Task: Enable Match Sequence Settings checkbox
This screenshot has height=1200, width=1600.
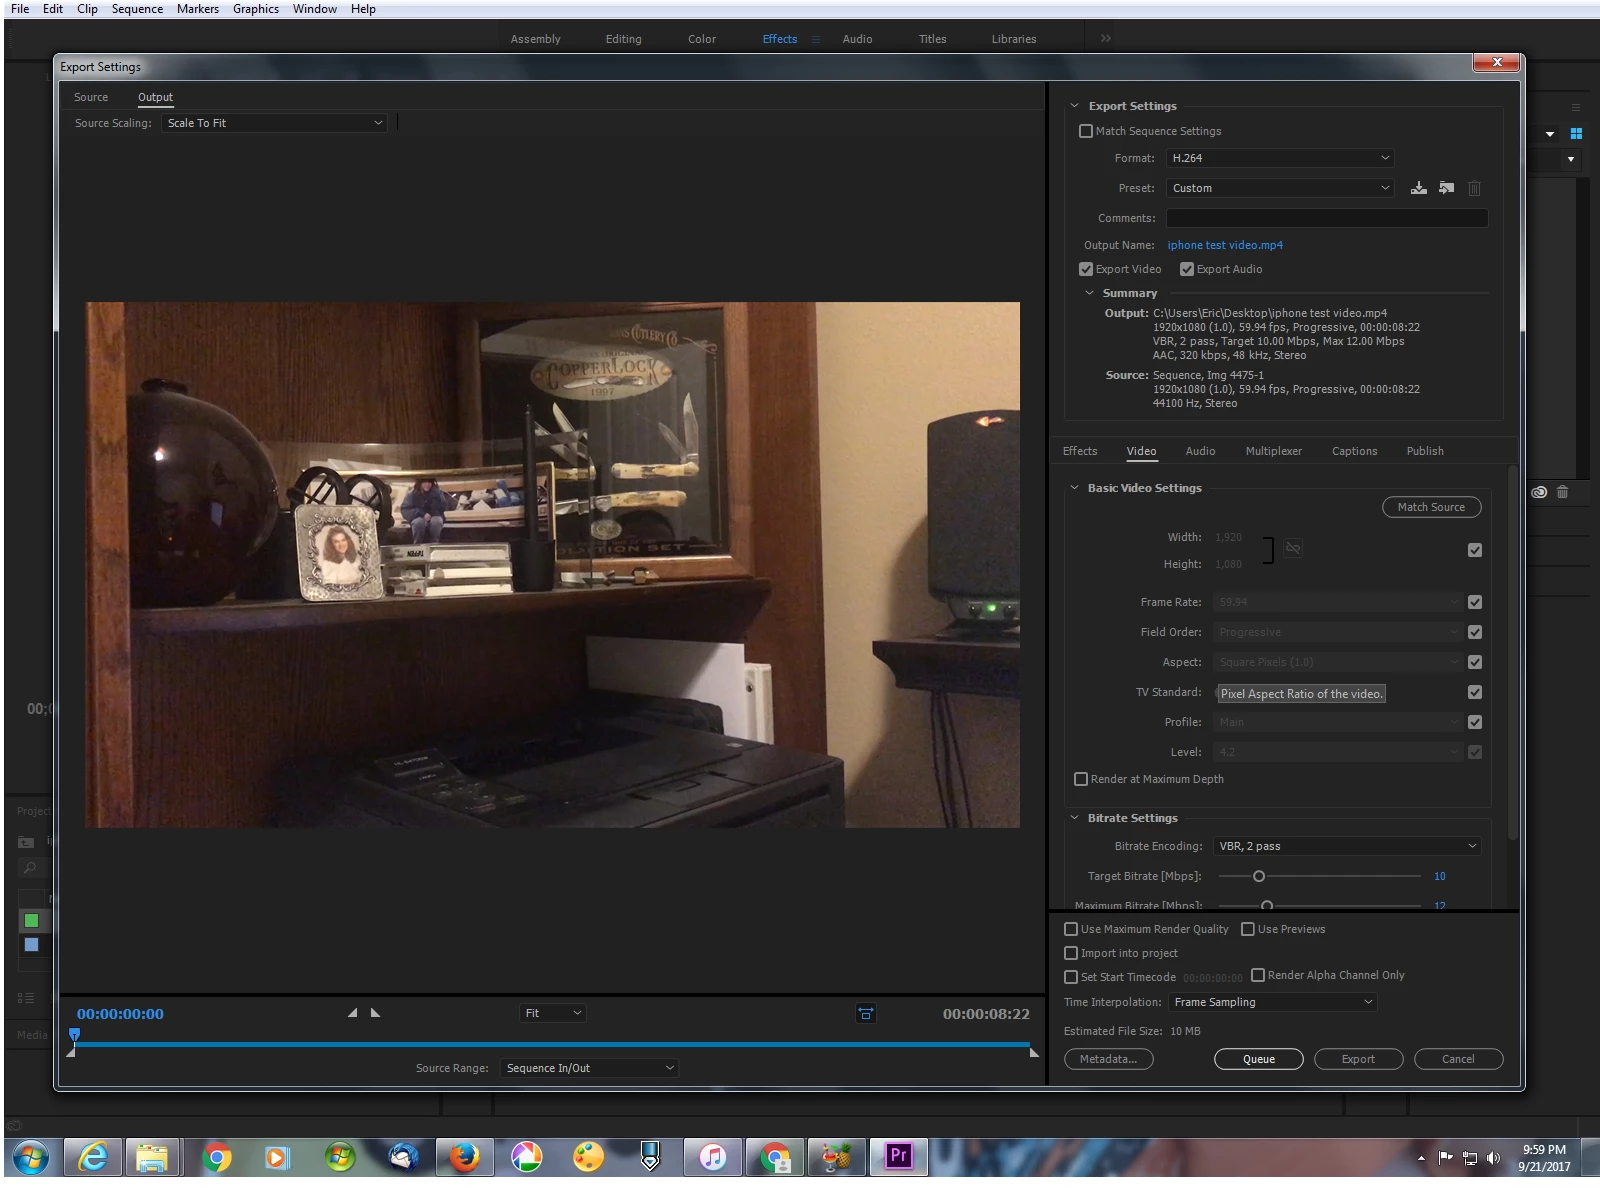Action: point(1086,131)
